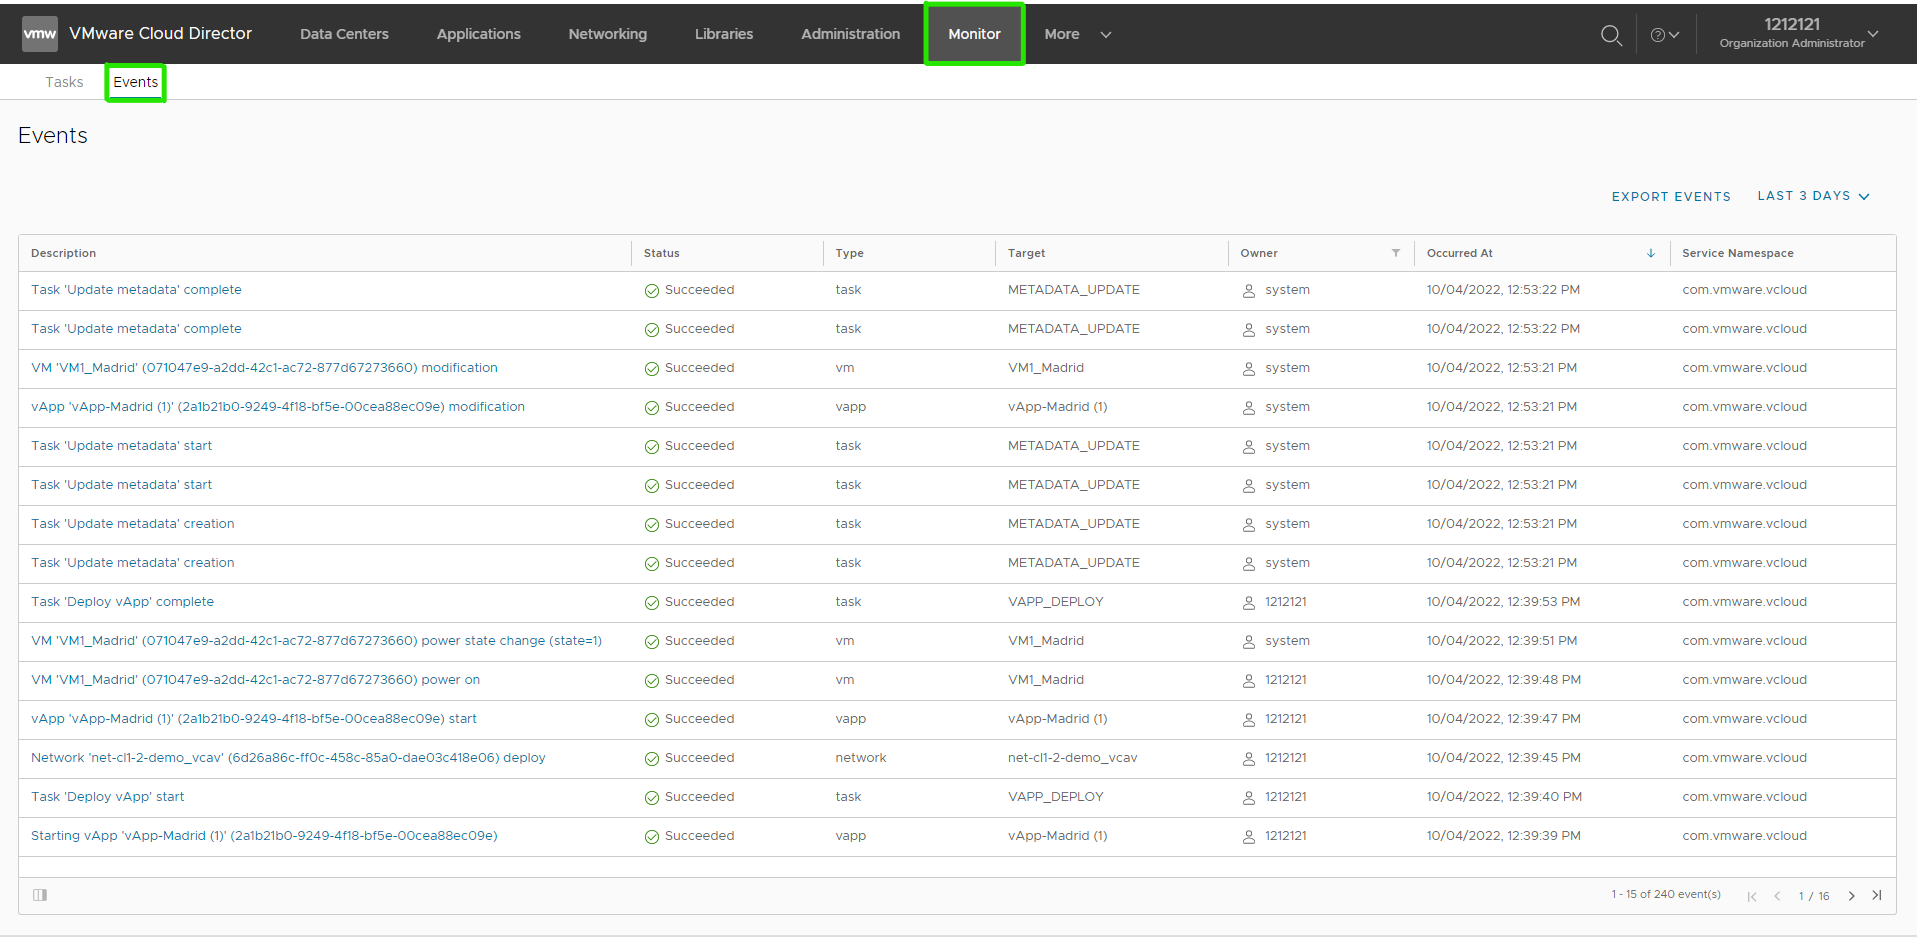Open VM 'VM1_Madrid' power on event
This screenshot has width=1917, height=937.
point(255,680)
